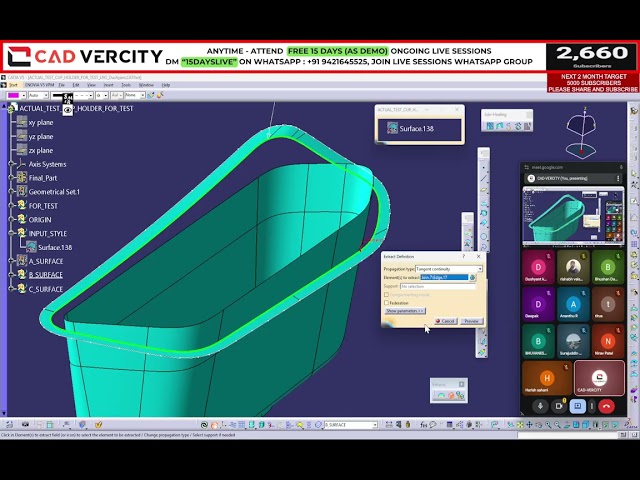The height and width of the screenshot is (480, 640).
Task: Toggle the eye visibility overlay icon
Action: coord(68,110)
